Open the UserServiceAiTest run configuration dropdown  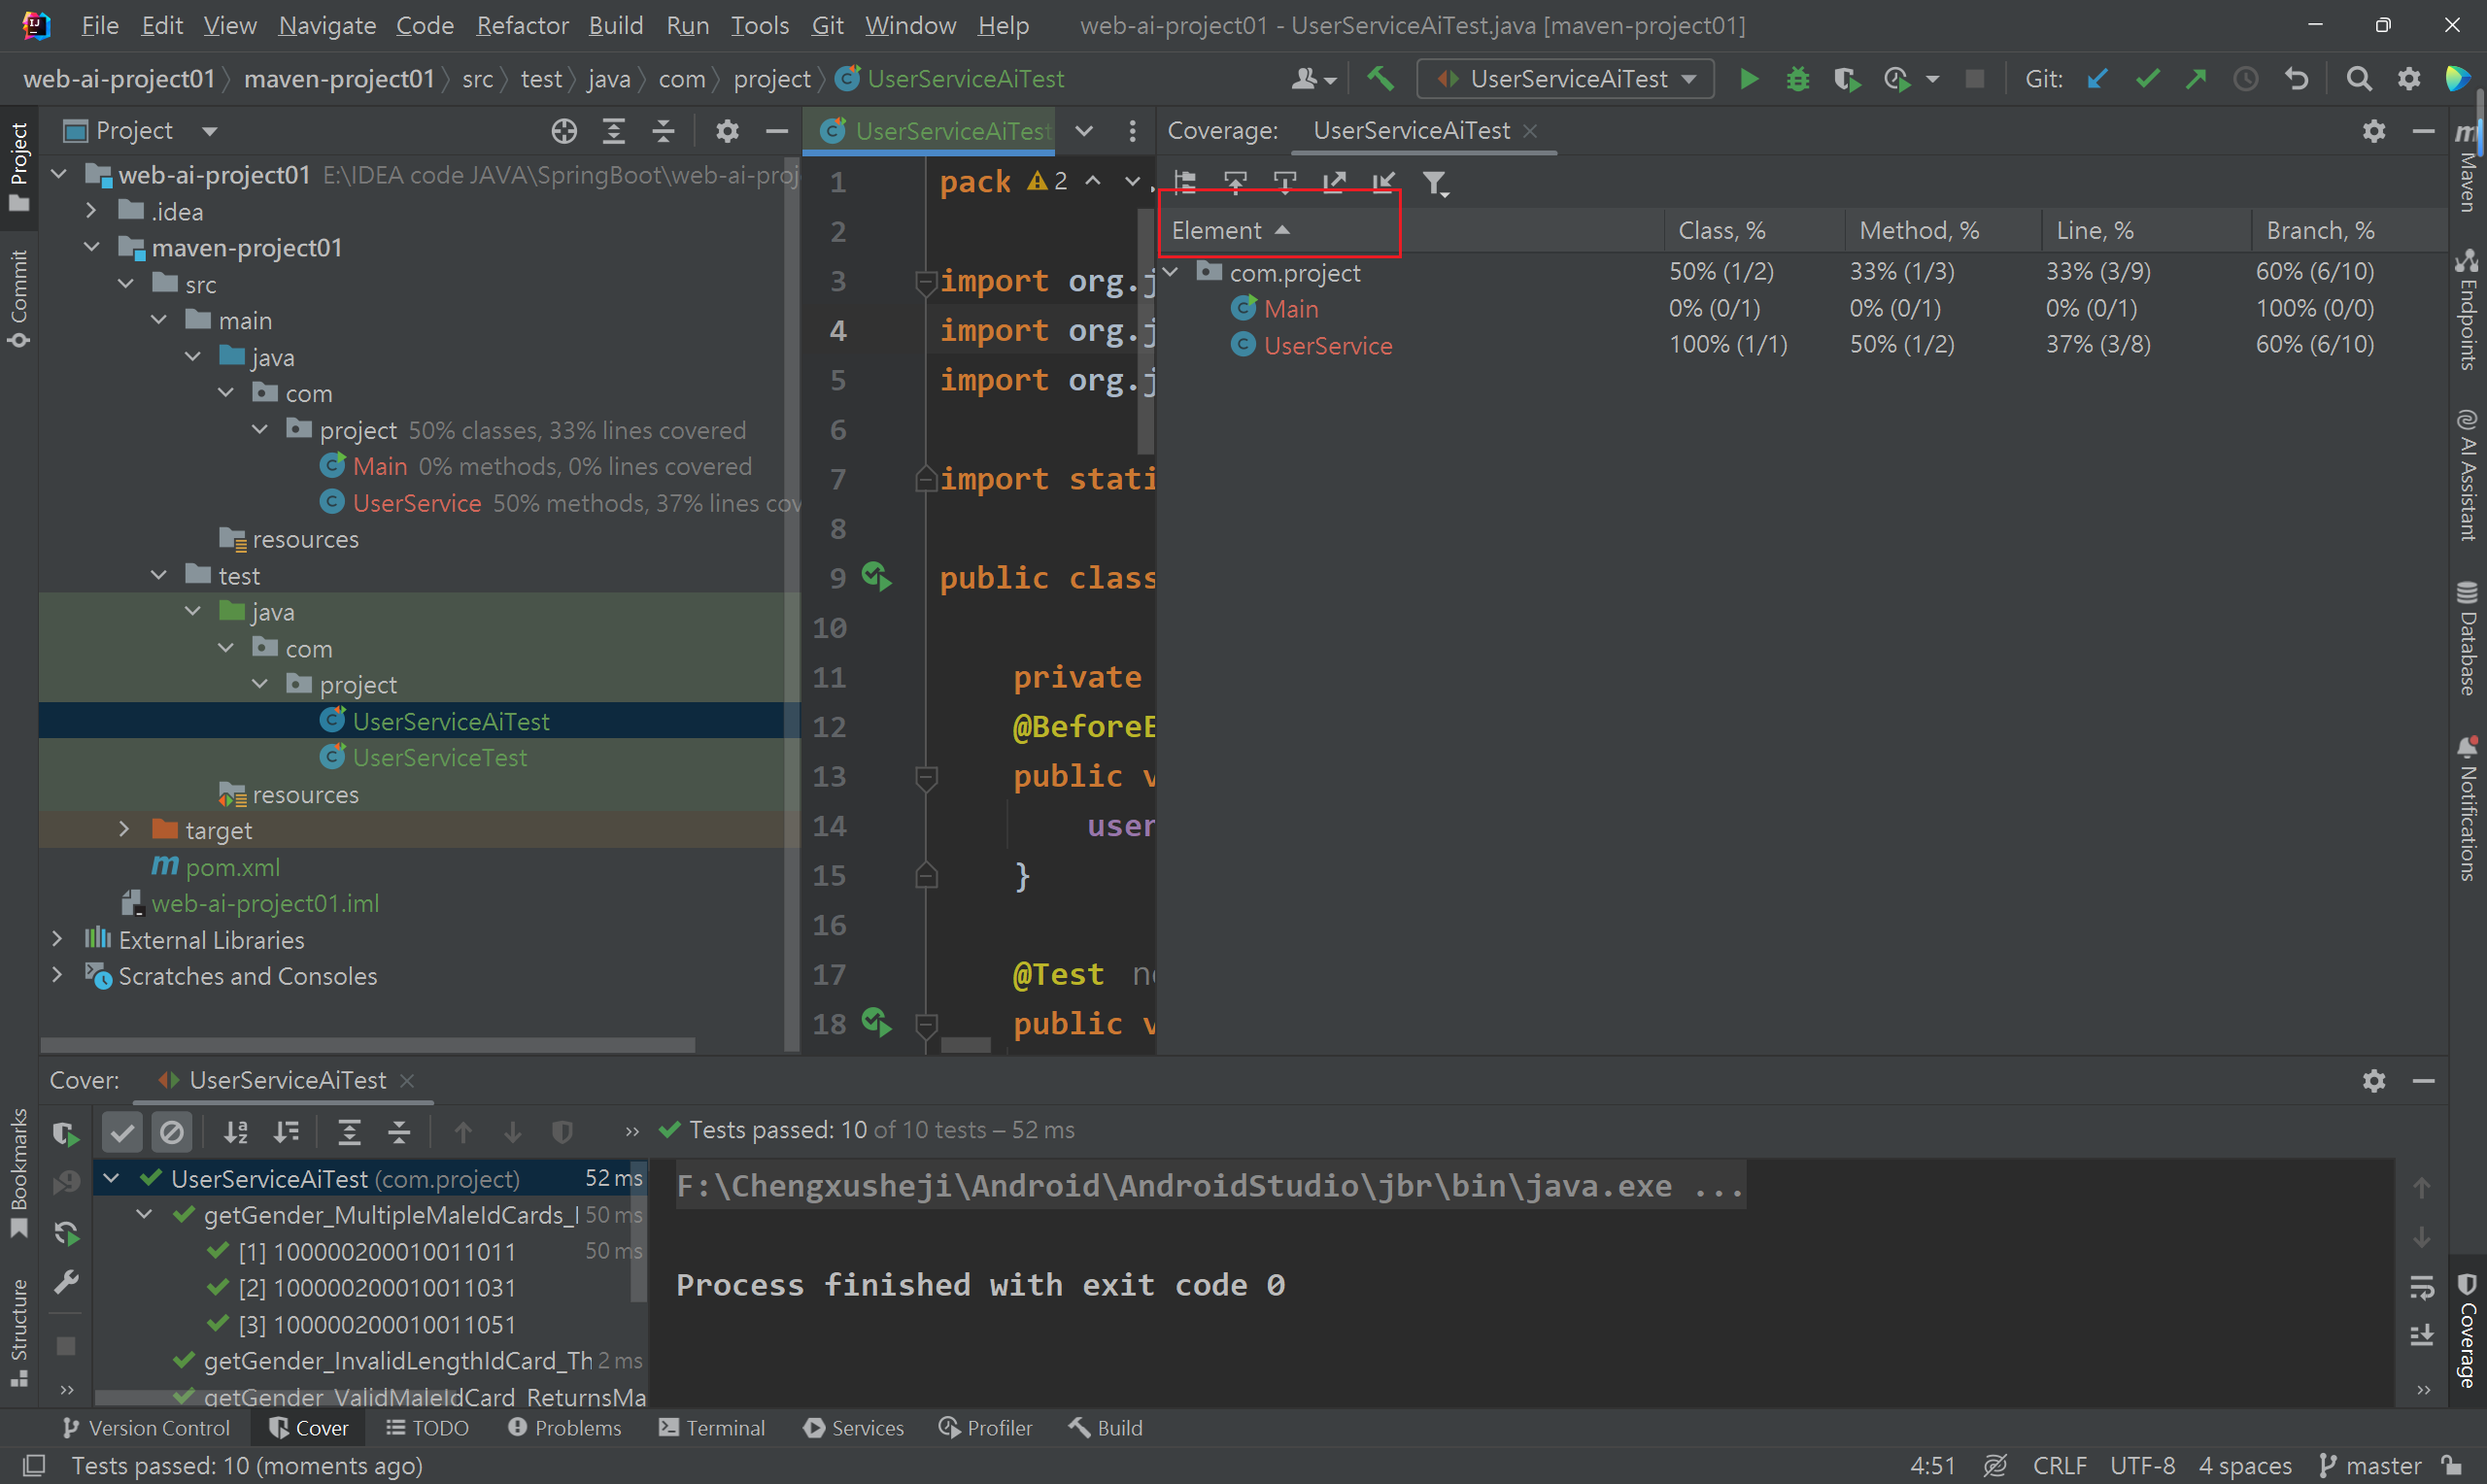pos(1566,79)
